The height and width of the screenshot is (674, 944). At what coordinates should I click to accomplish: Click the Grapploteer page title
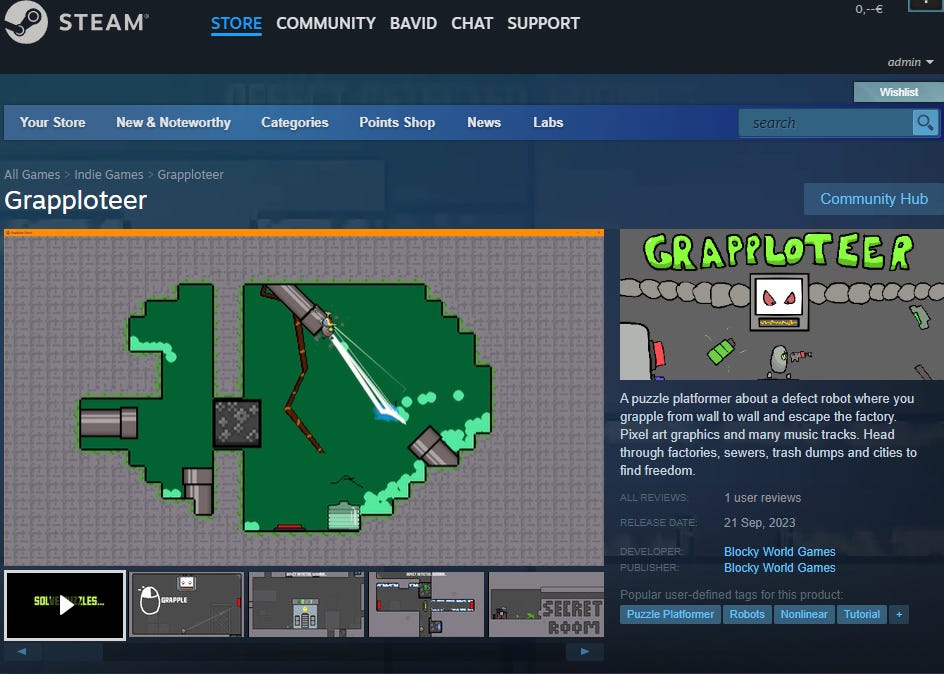[75, 200]
